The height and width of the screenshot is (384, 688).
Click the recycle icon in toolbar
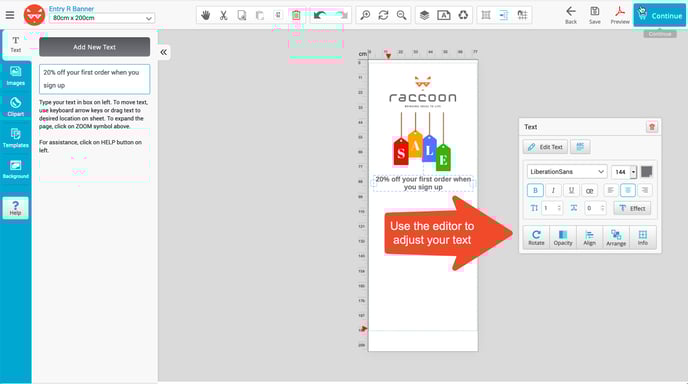463,15
